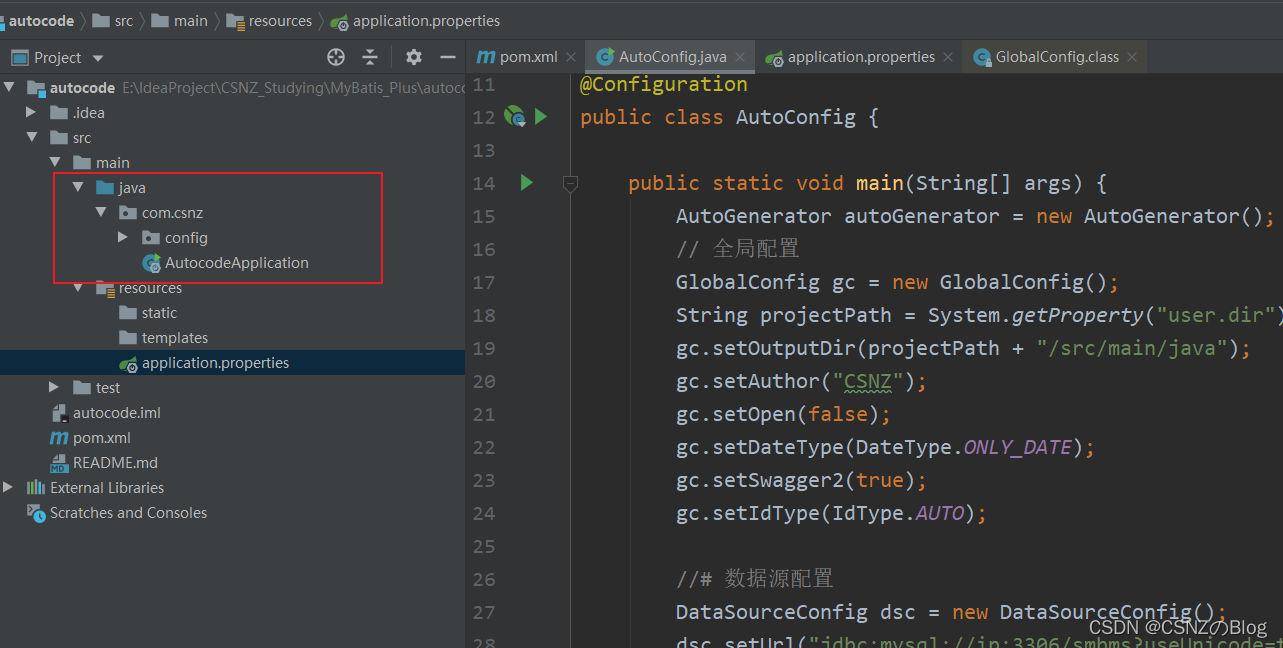Collapse the java folder arrow

click(x=78, y=187)
